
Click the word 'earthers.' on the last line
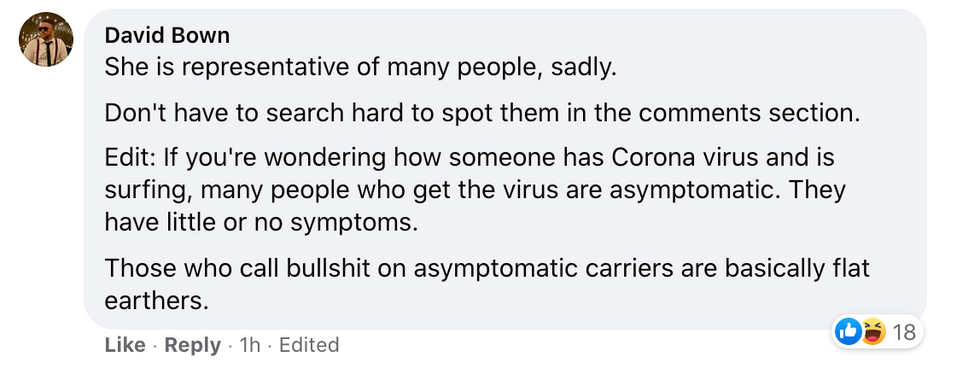coord(156,301)
